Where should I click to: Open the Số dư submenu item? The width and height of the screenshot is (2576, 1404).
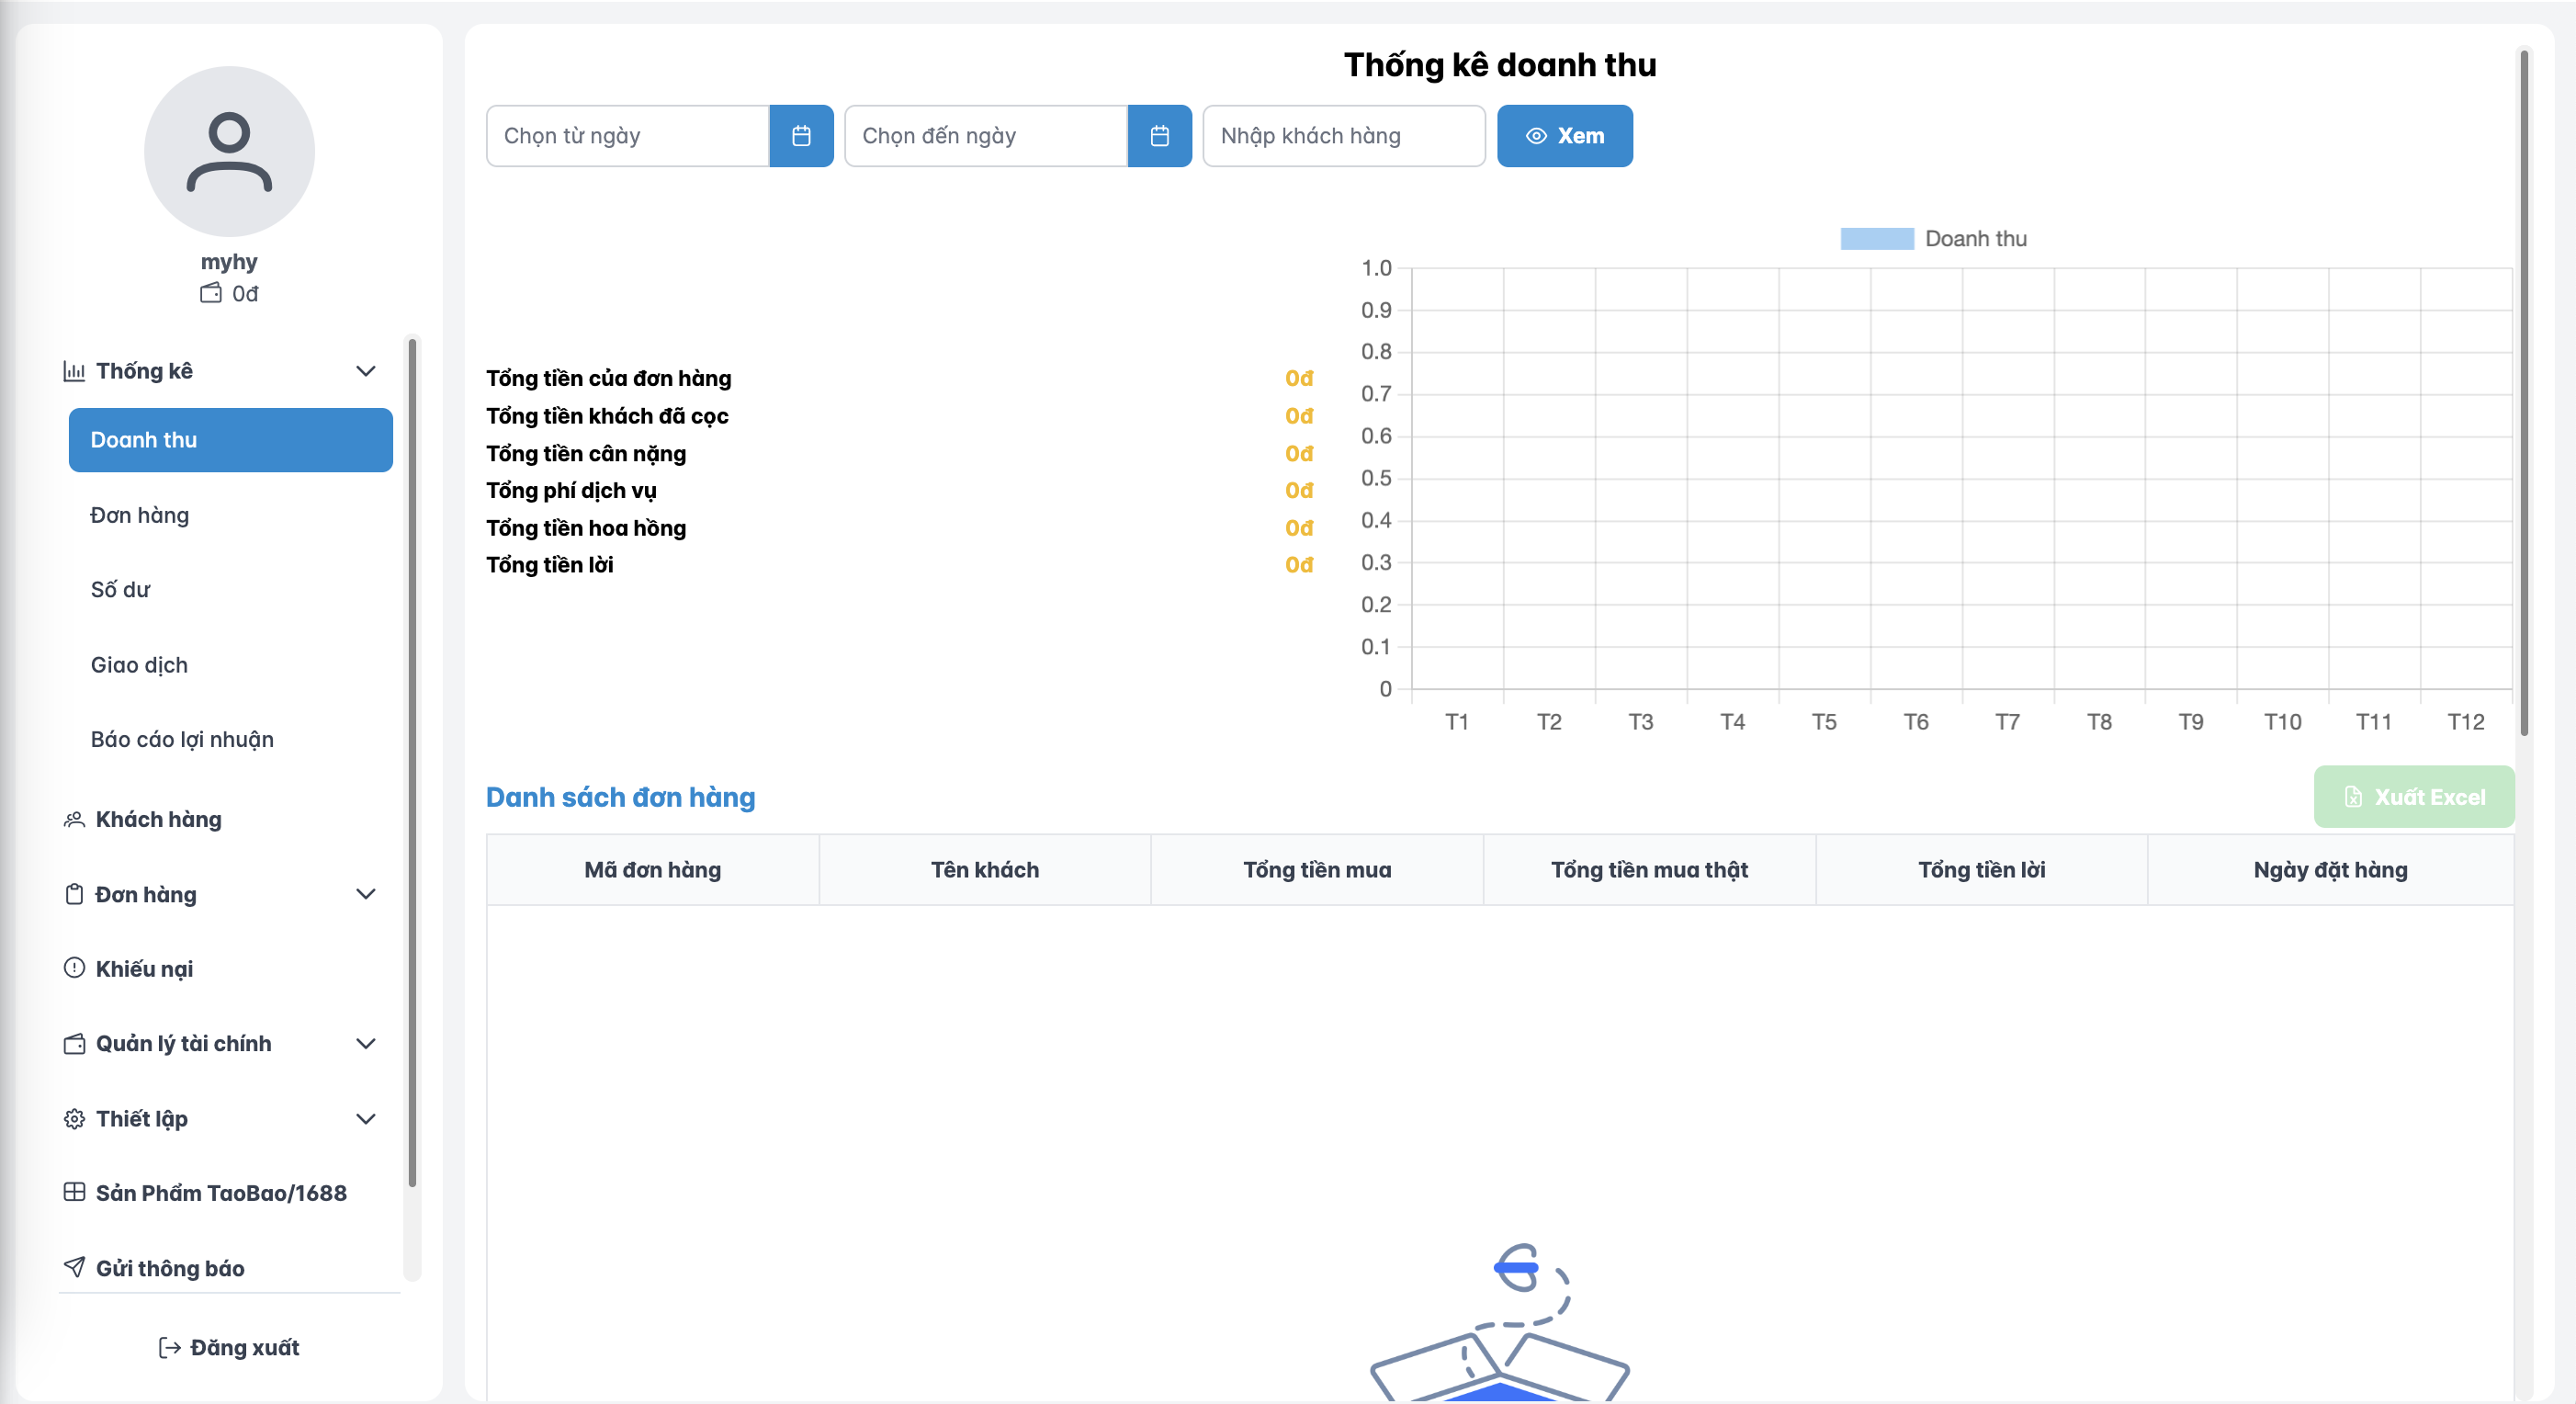click(x=121, y=590)
